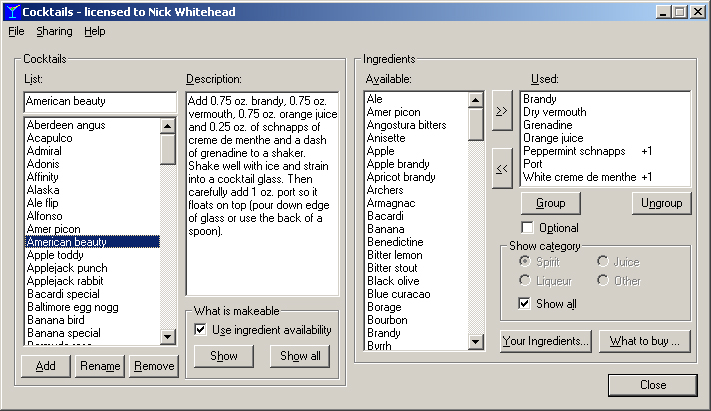
Task: Add ingredient with the >> button
Action: coord(502,111)
